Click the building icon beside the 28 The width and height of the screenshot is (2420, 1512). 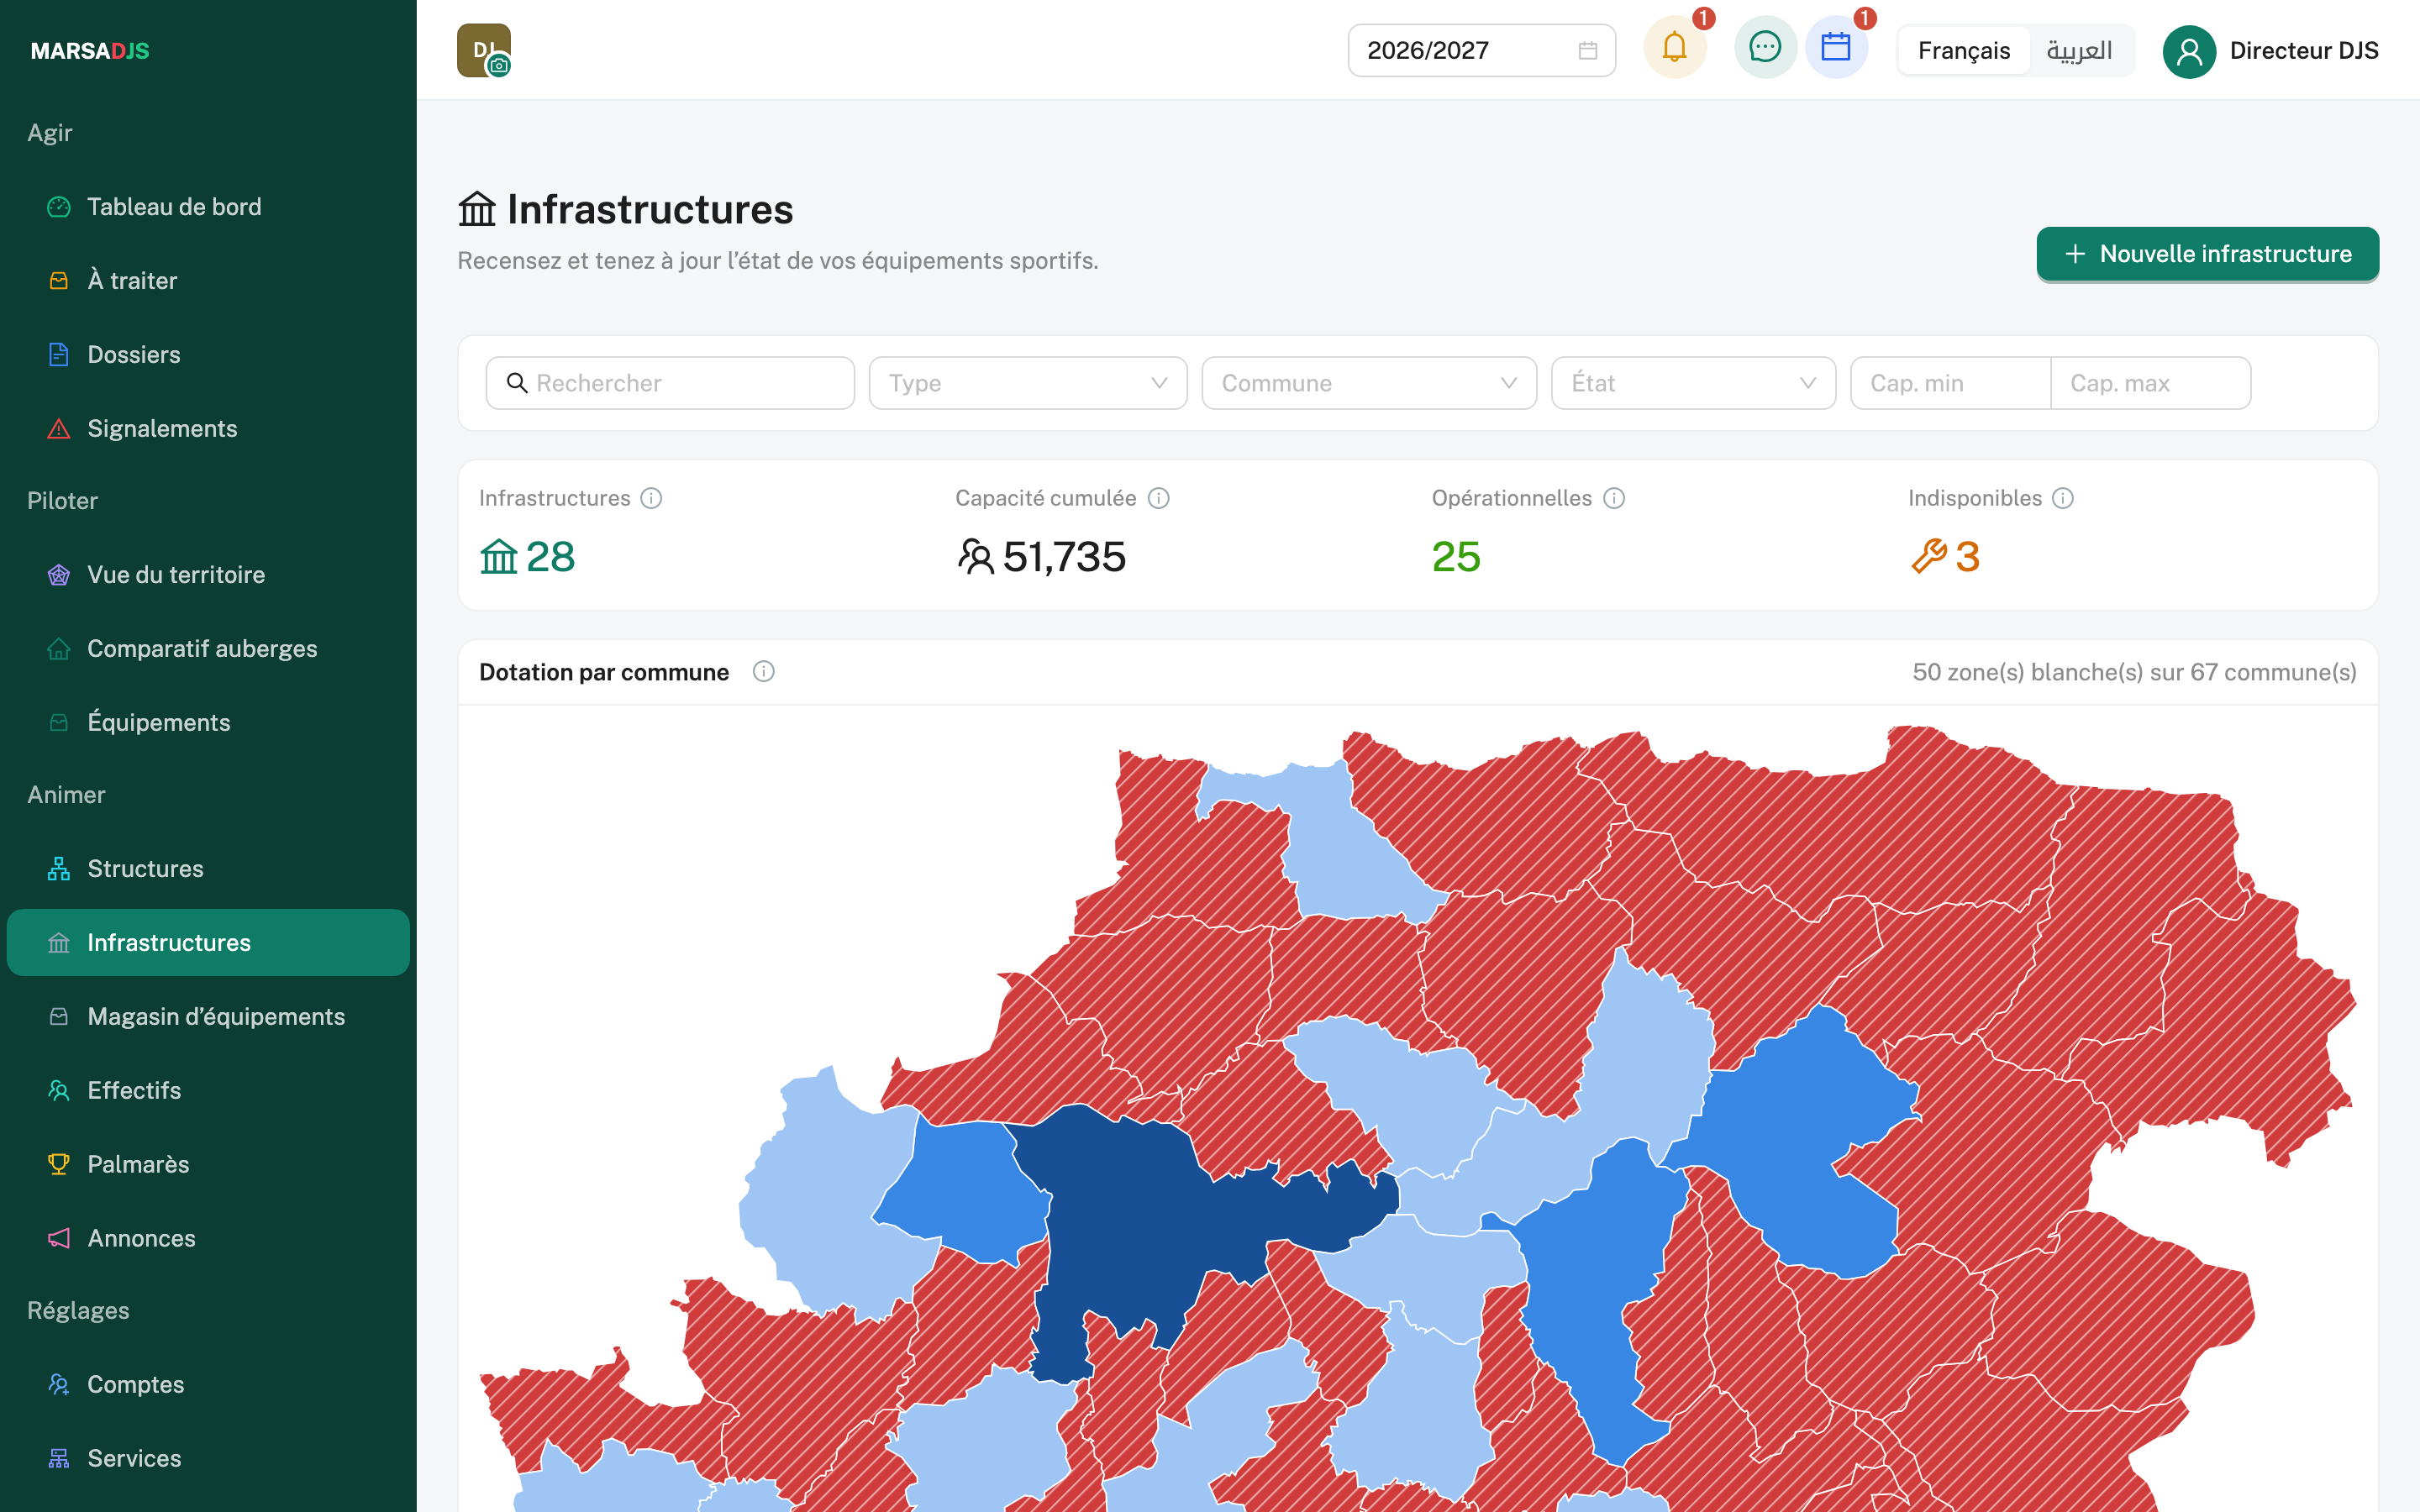pyautogui.click(x=498, y=556)
